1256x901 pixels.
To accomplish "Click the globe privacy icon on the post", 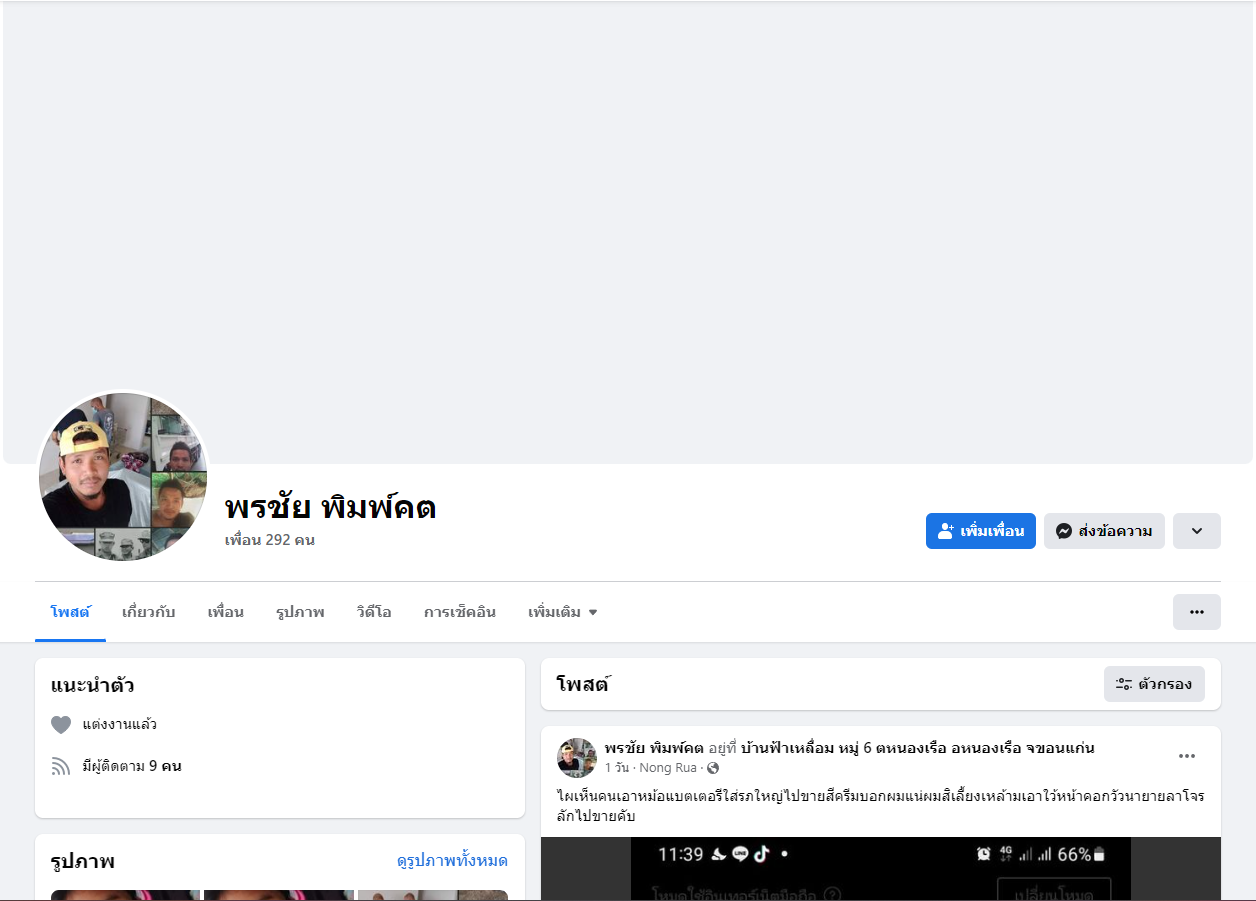I will click(713, 768).
